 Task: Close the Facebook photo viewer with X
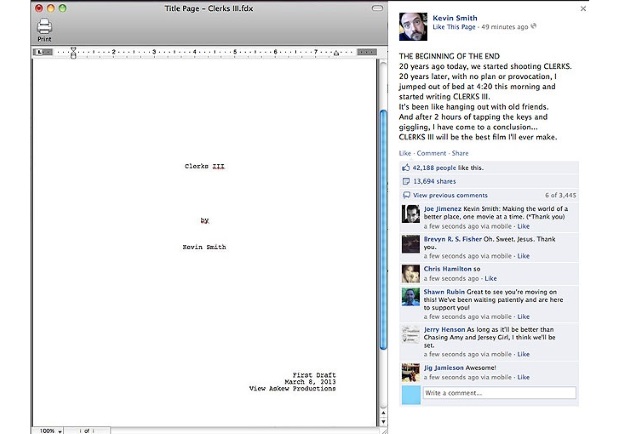[583, 8]
